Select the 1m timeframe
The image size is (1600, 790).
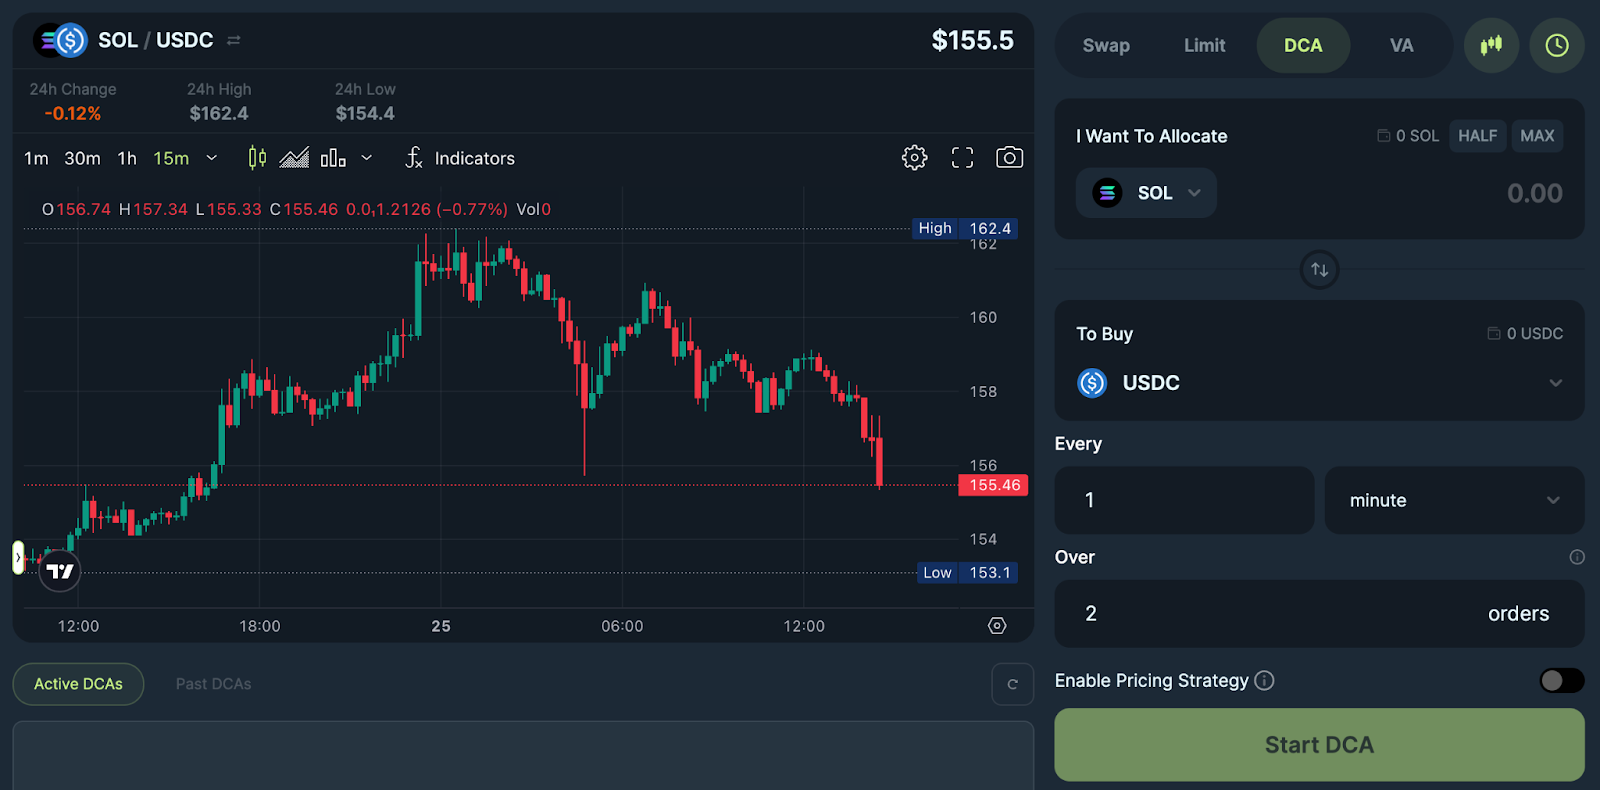pyautogui.click(x=36, y=158)
